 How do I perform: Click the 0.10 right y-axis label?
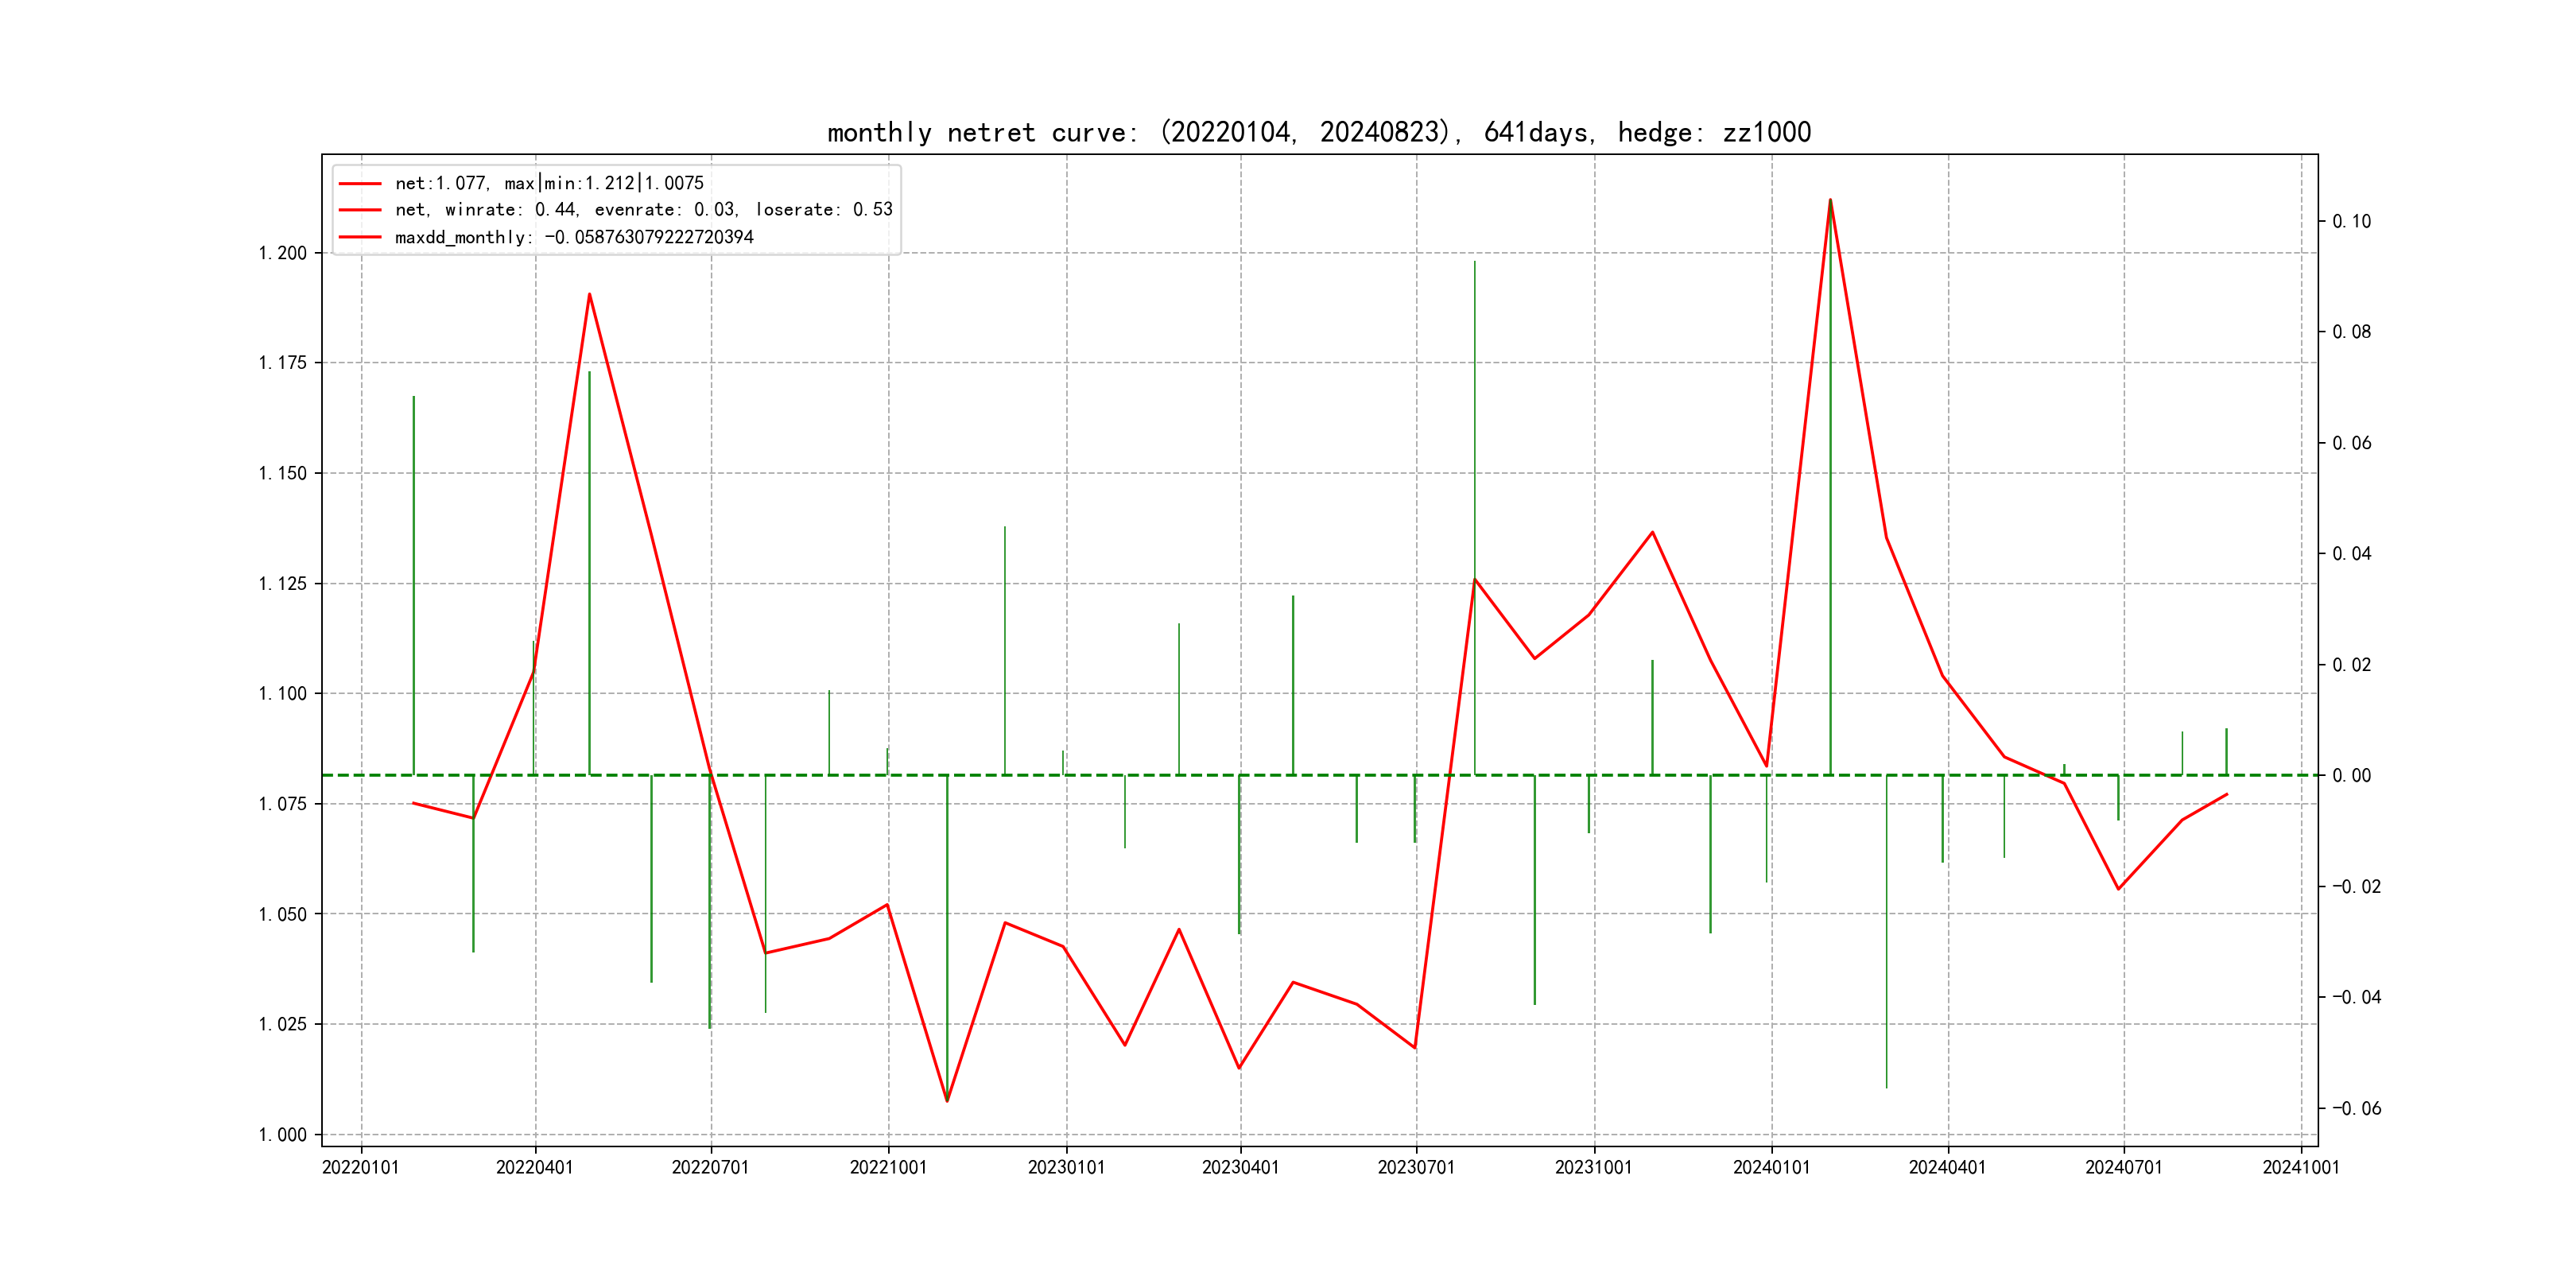pos(2351,221)
